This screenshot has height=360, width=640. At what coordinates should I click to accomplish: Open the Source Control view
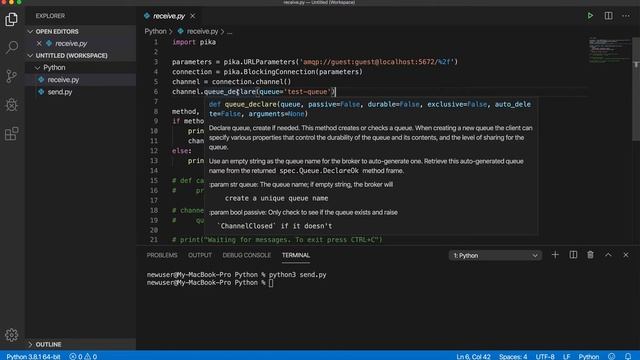[11, 76]
